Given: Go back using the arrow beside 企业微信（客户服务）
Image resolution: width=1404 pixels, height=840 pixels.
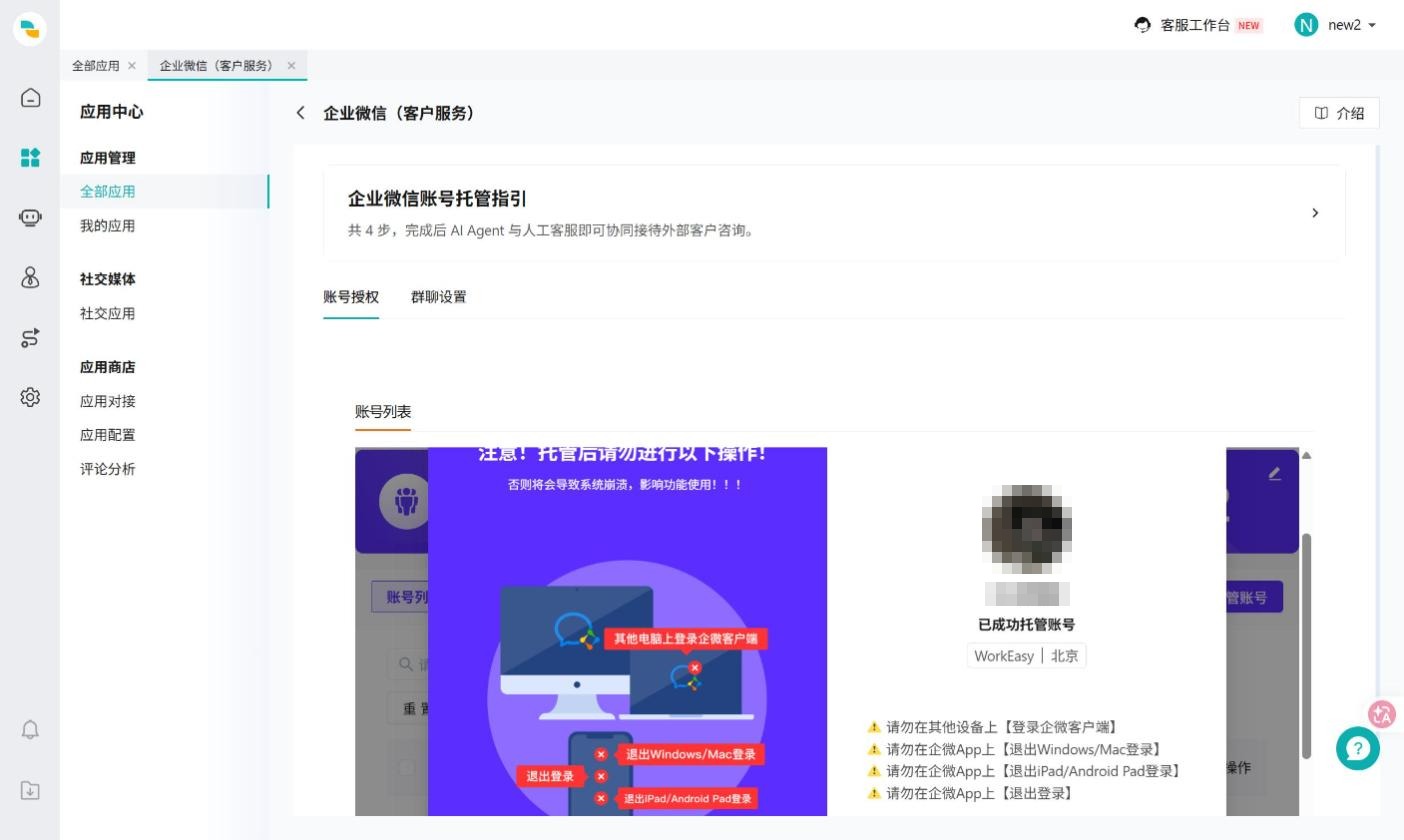Looking at the screenshot, I should point(300,113).
